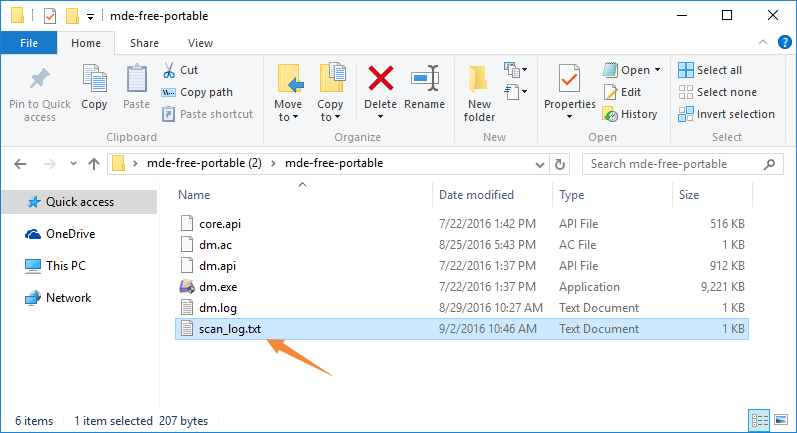Click the search magnifier icon
This screenshot has width=797, height=433.
[x=770, y=164]
